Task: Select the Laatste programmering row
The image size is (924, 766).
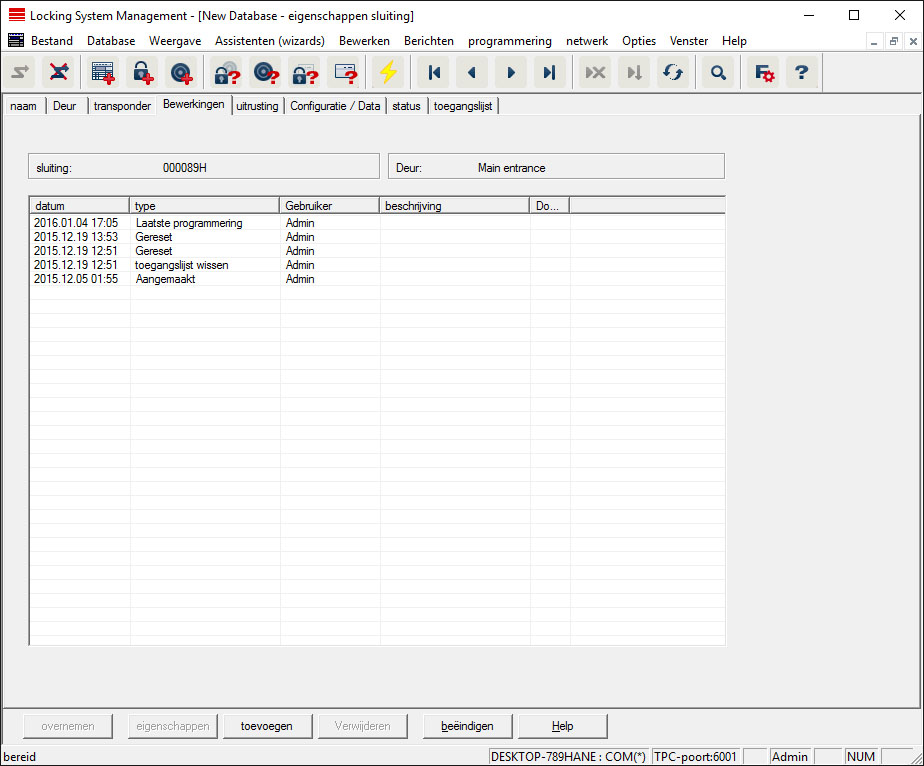Action: pyautogui.click(x=189, y=223)
